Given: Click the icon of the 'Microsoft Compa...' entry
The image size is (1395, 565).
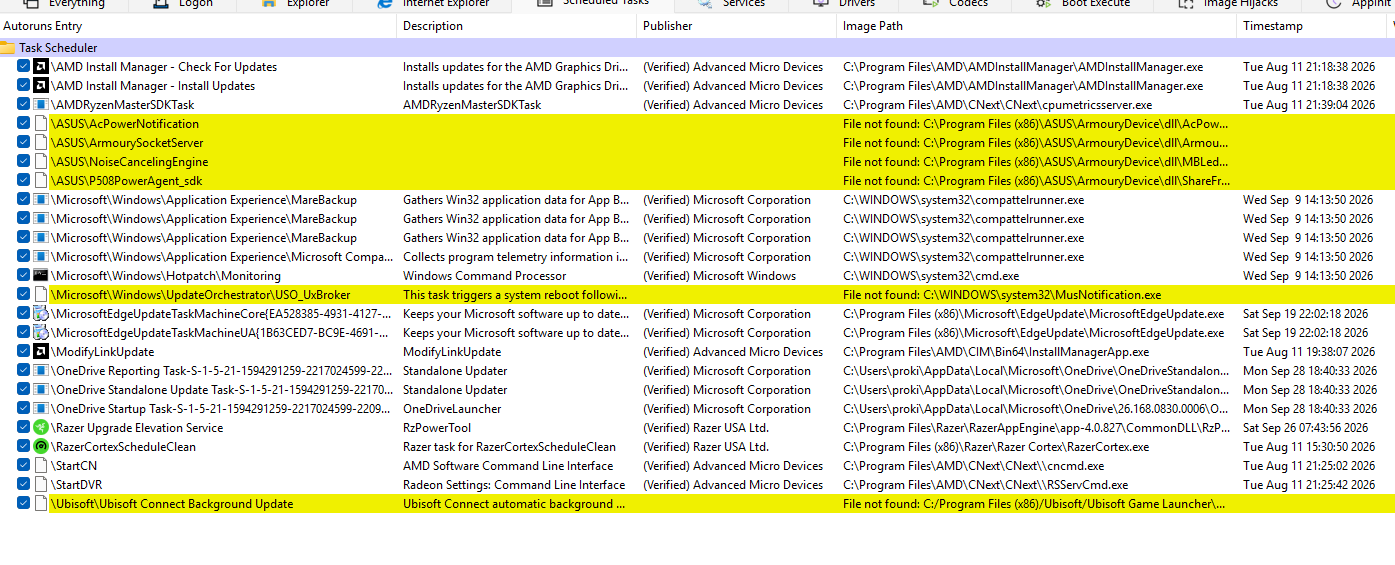Looking at the screenshot, I should point(41,257).
